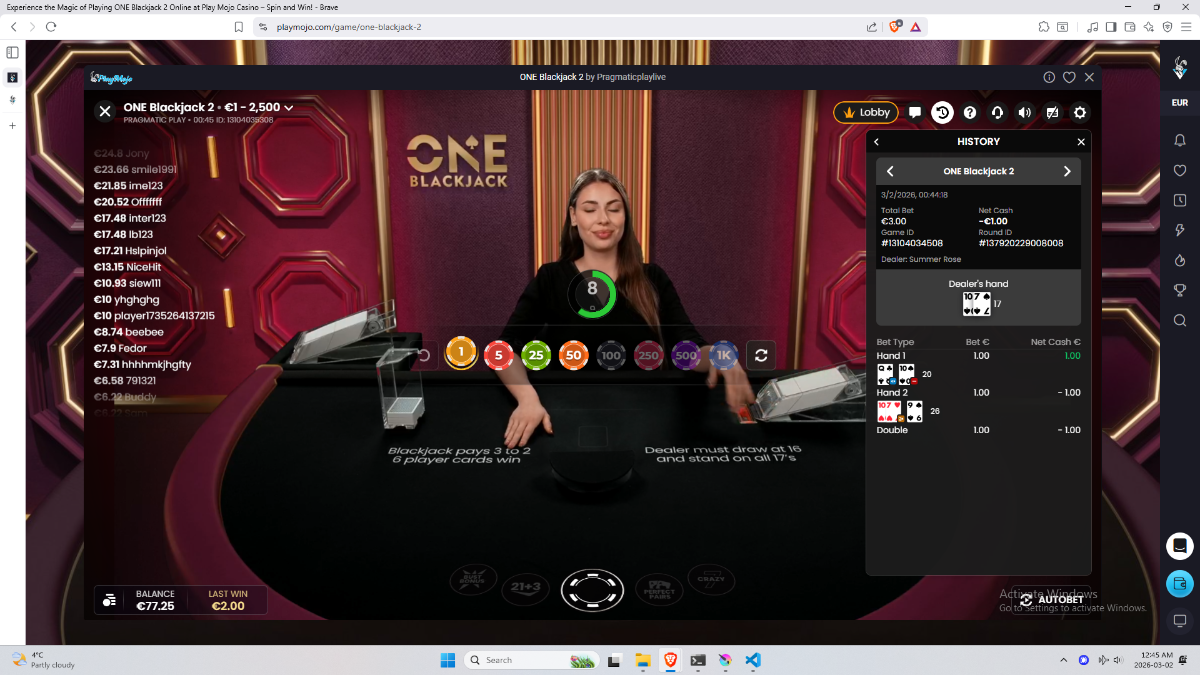Click the repeat bet icon beside chips
The height and width of the screenshot is (675, 1200).
(x=761, y=355)
